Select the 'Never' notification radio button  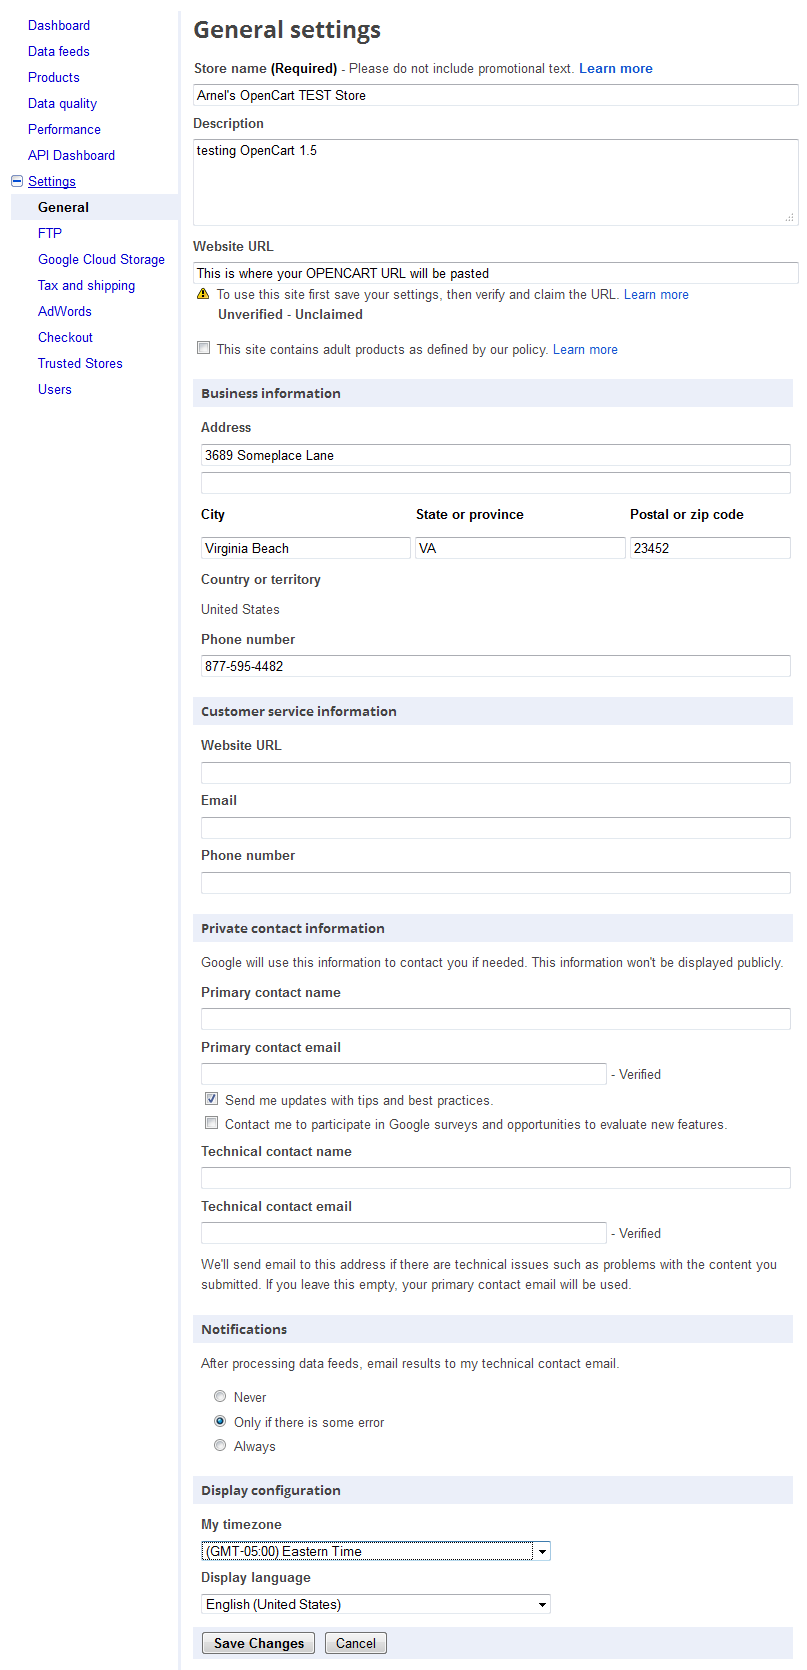(220, 1396)
